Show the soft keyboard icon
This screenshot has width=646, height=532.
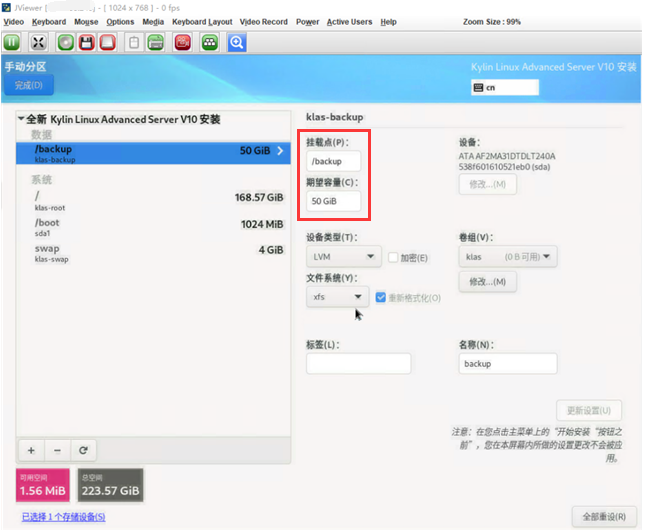pos(155,42)
